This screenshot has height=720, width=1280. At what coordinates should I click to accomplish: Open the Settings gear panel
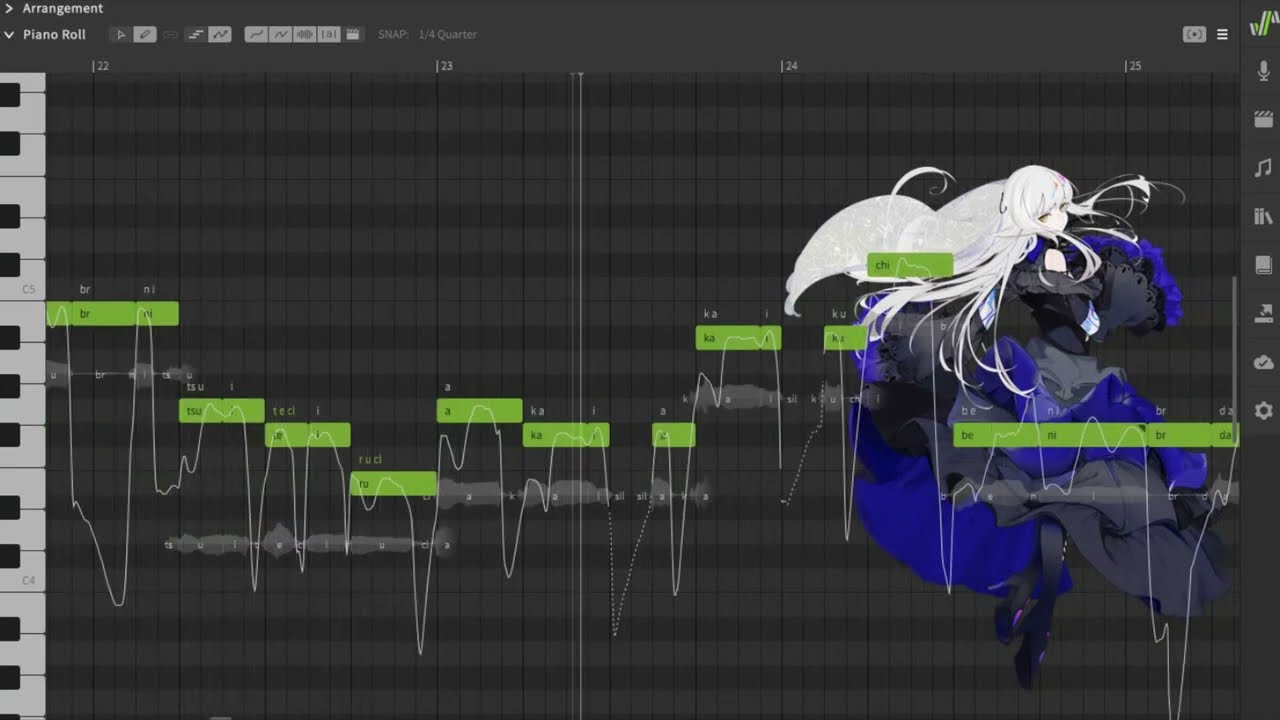(x=1263, y=410)
